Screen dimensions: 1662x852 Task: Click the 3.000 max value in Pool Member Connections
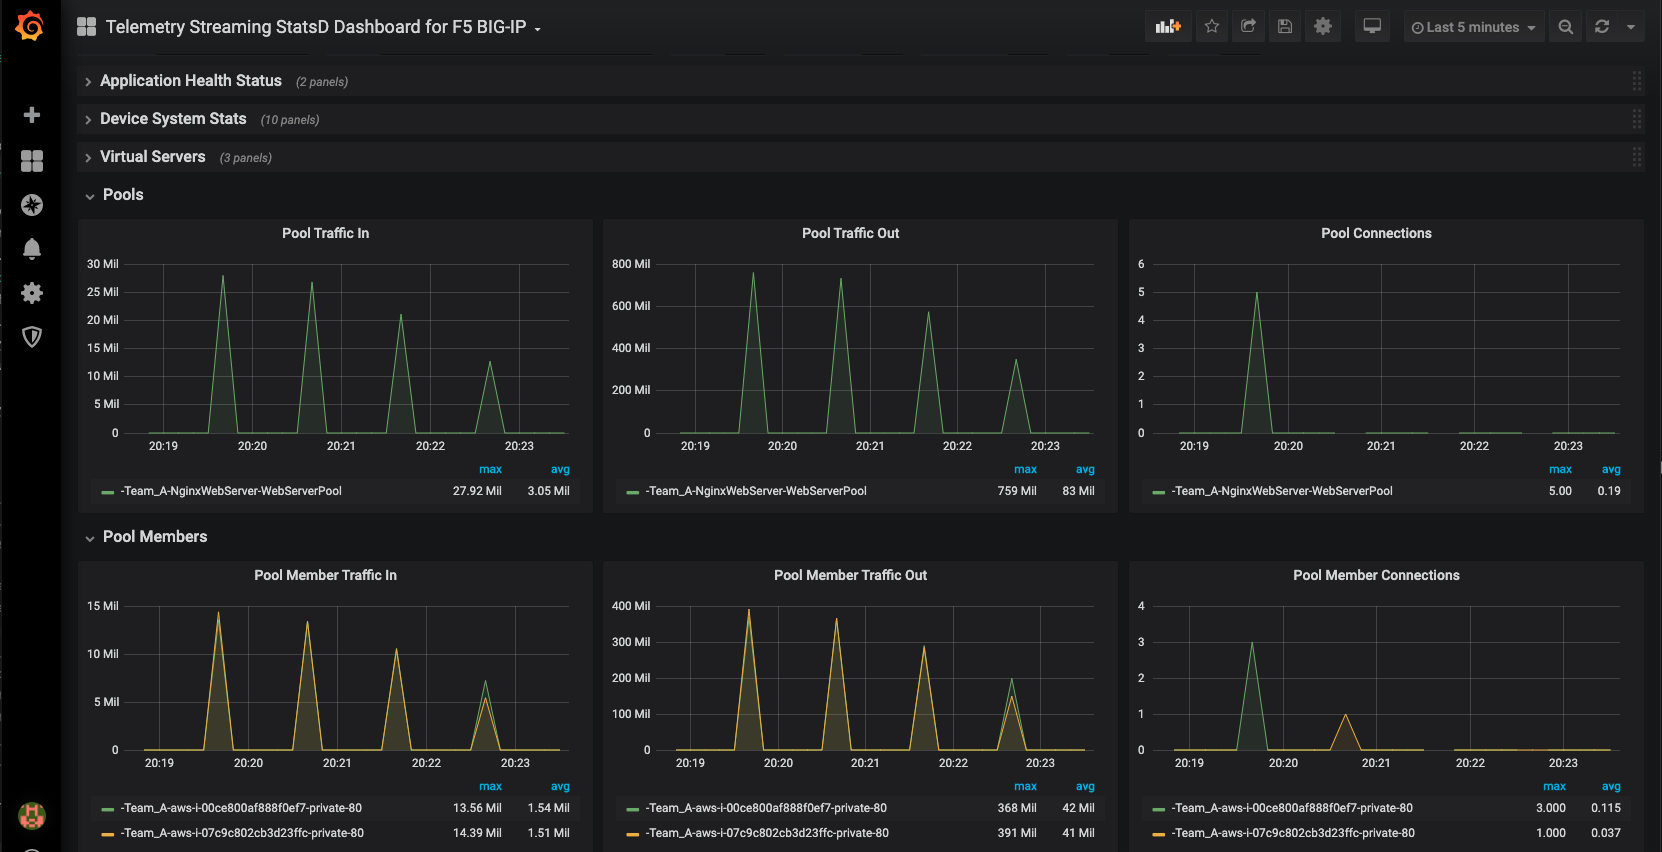1551,808
